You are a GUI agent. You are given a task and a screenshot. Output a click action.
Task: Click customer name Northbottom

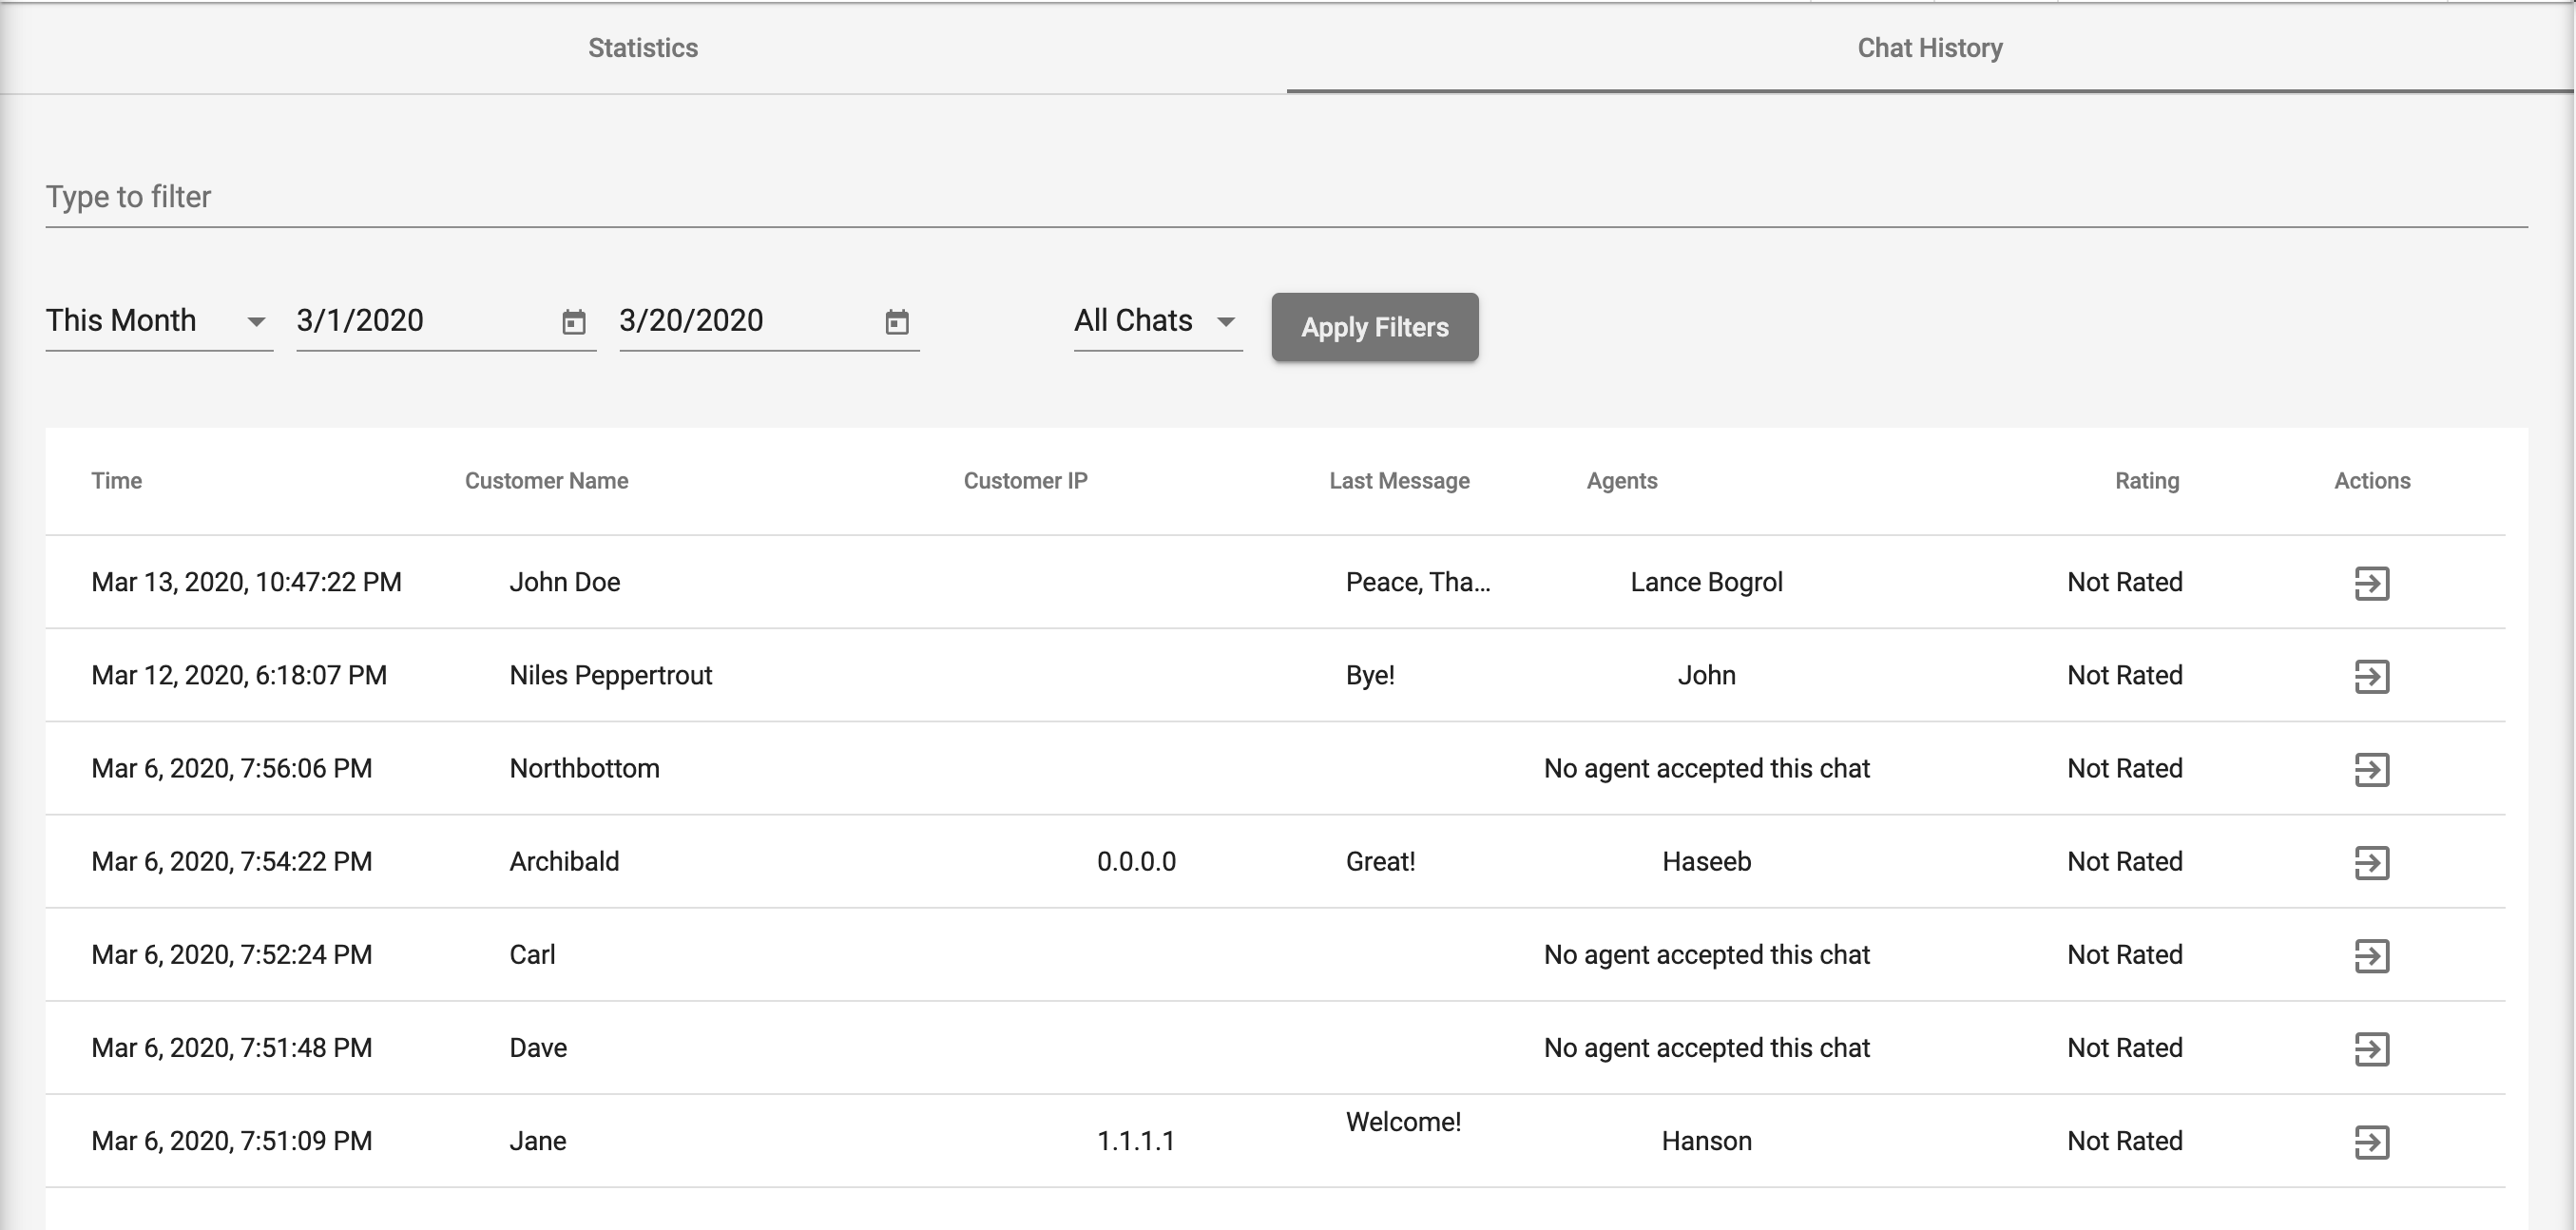coord(585,768)
